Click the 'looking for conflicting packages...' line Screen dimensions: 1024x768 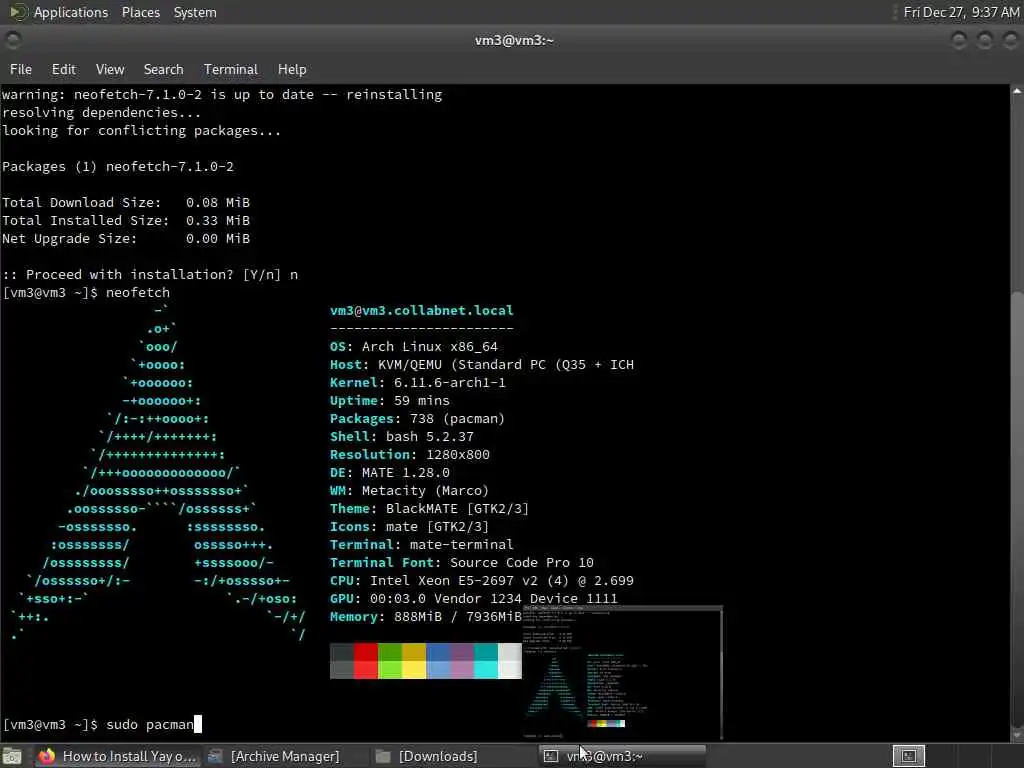coord(141,131)
